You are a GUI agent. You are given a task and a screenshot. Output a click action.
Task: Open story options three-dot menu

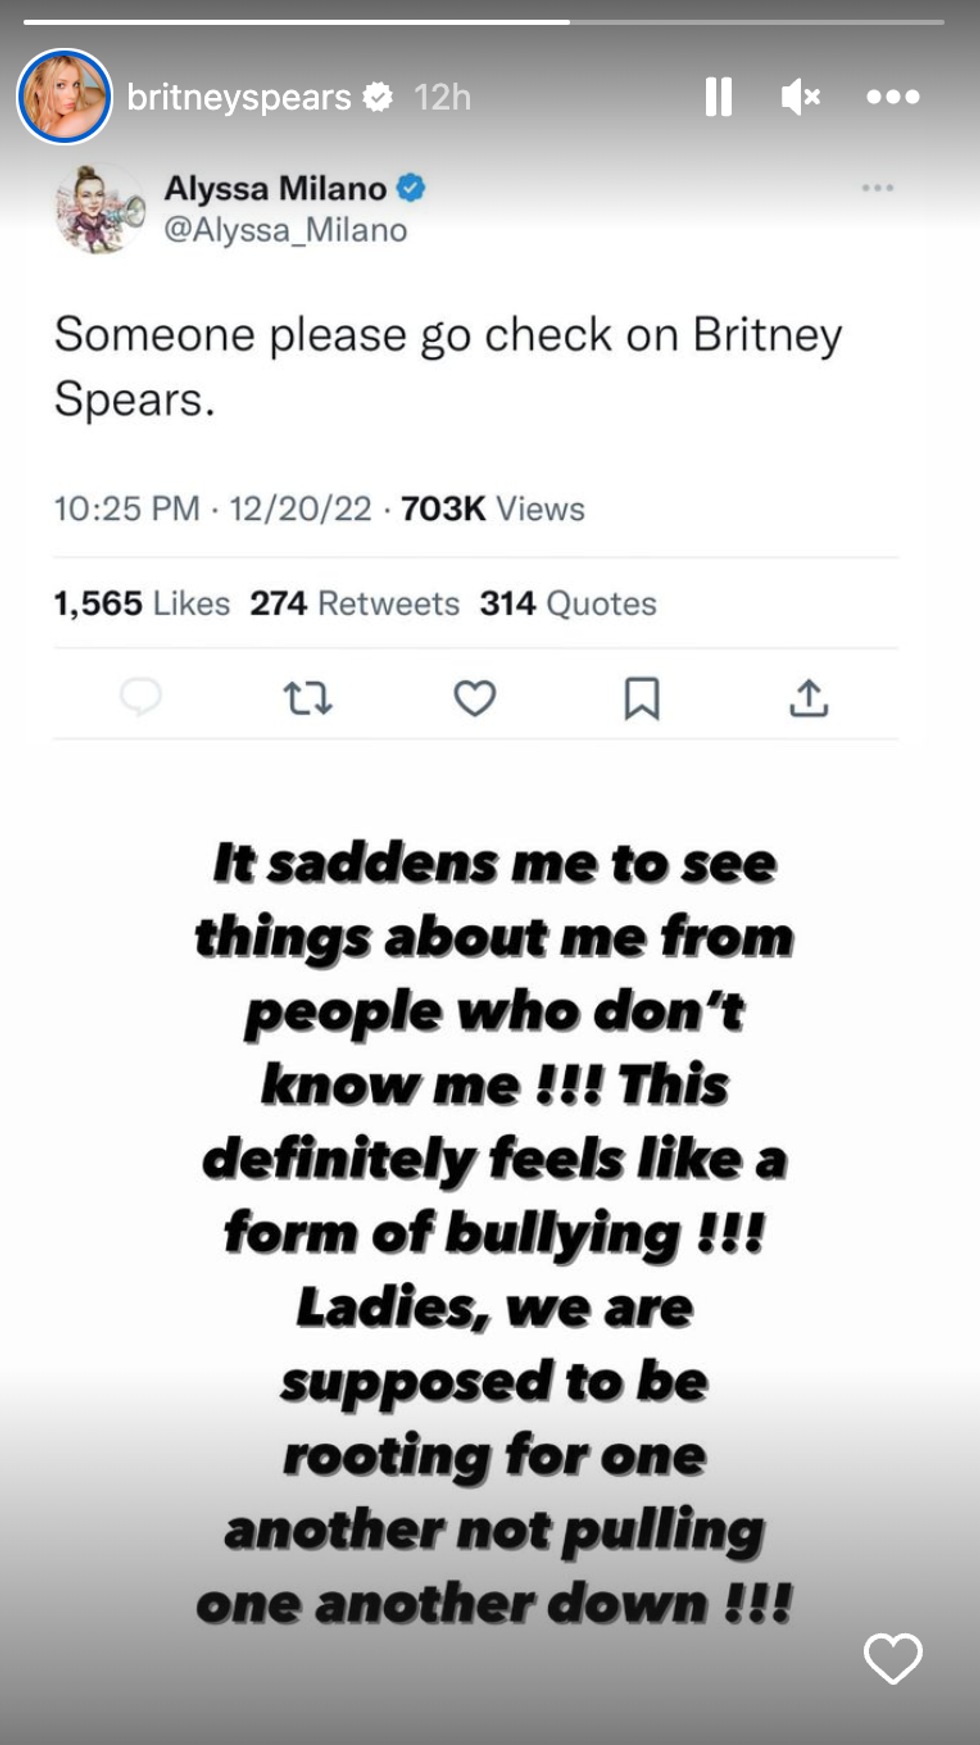892,97
